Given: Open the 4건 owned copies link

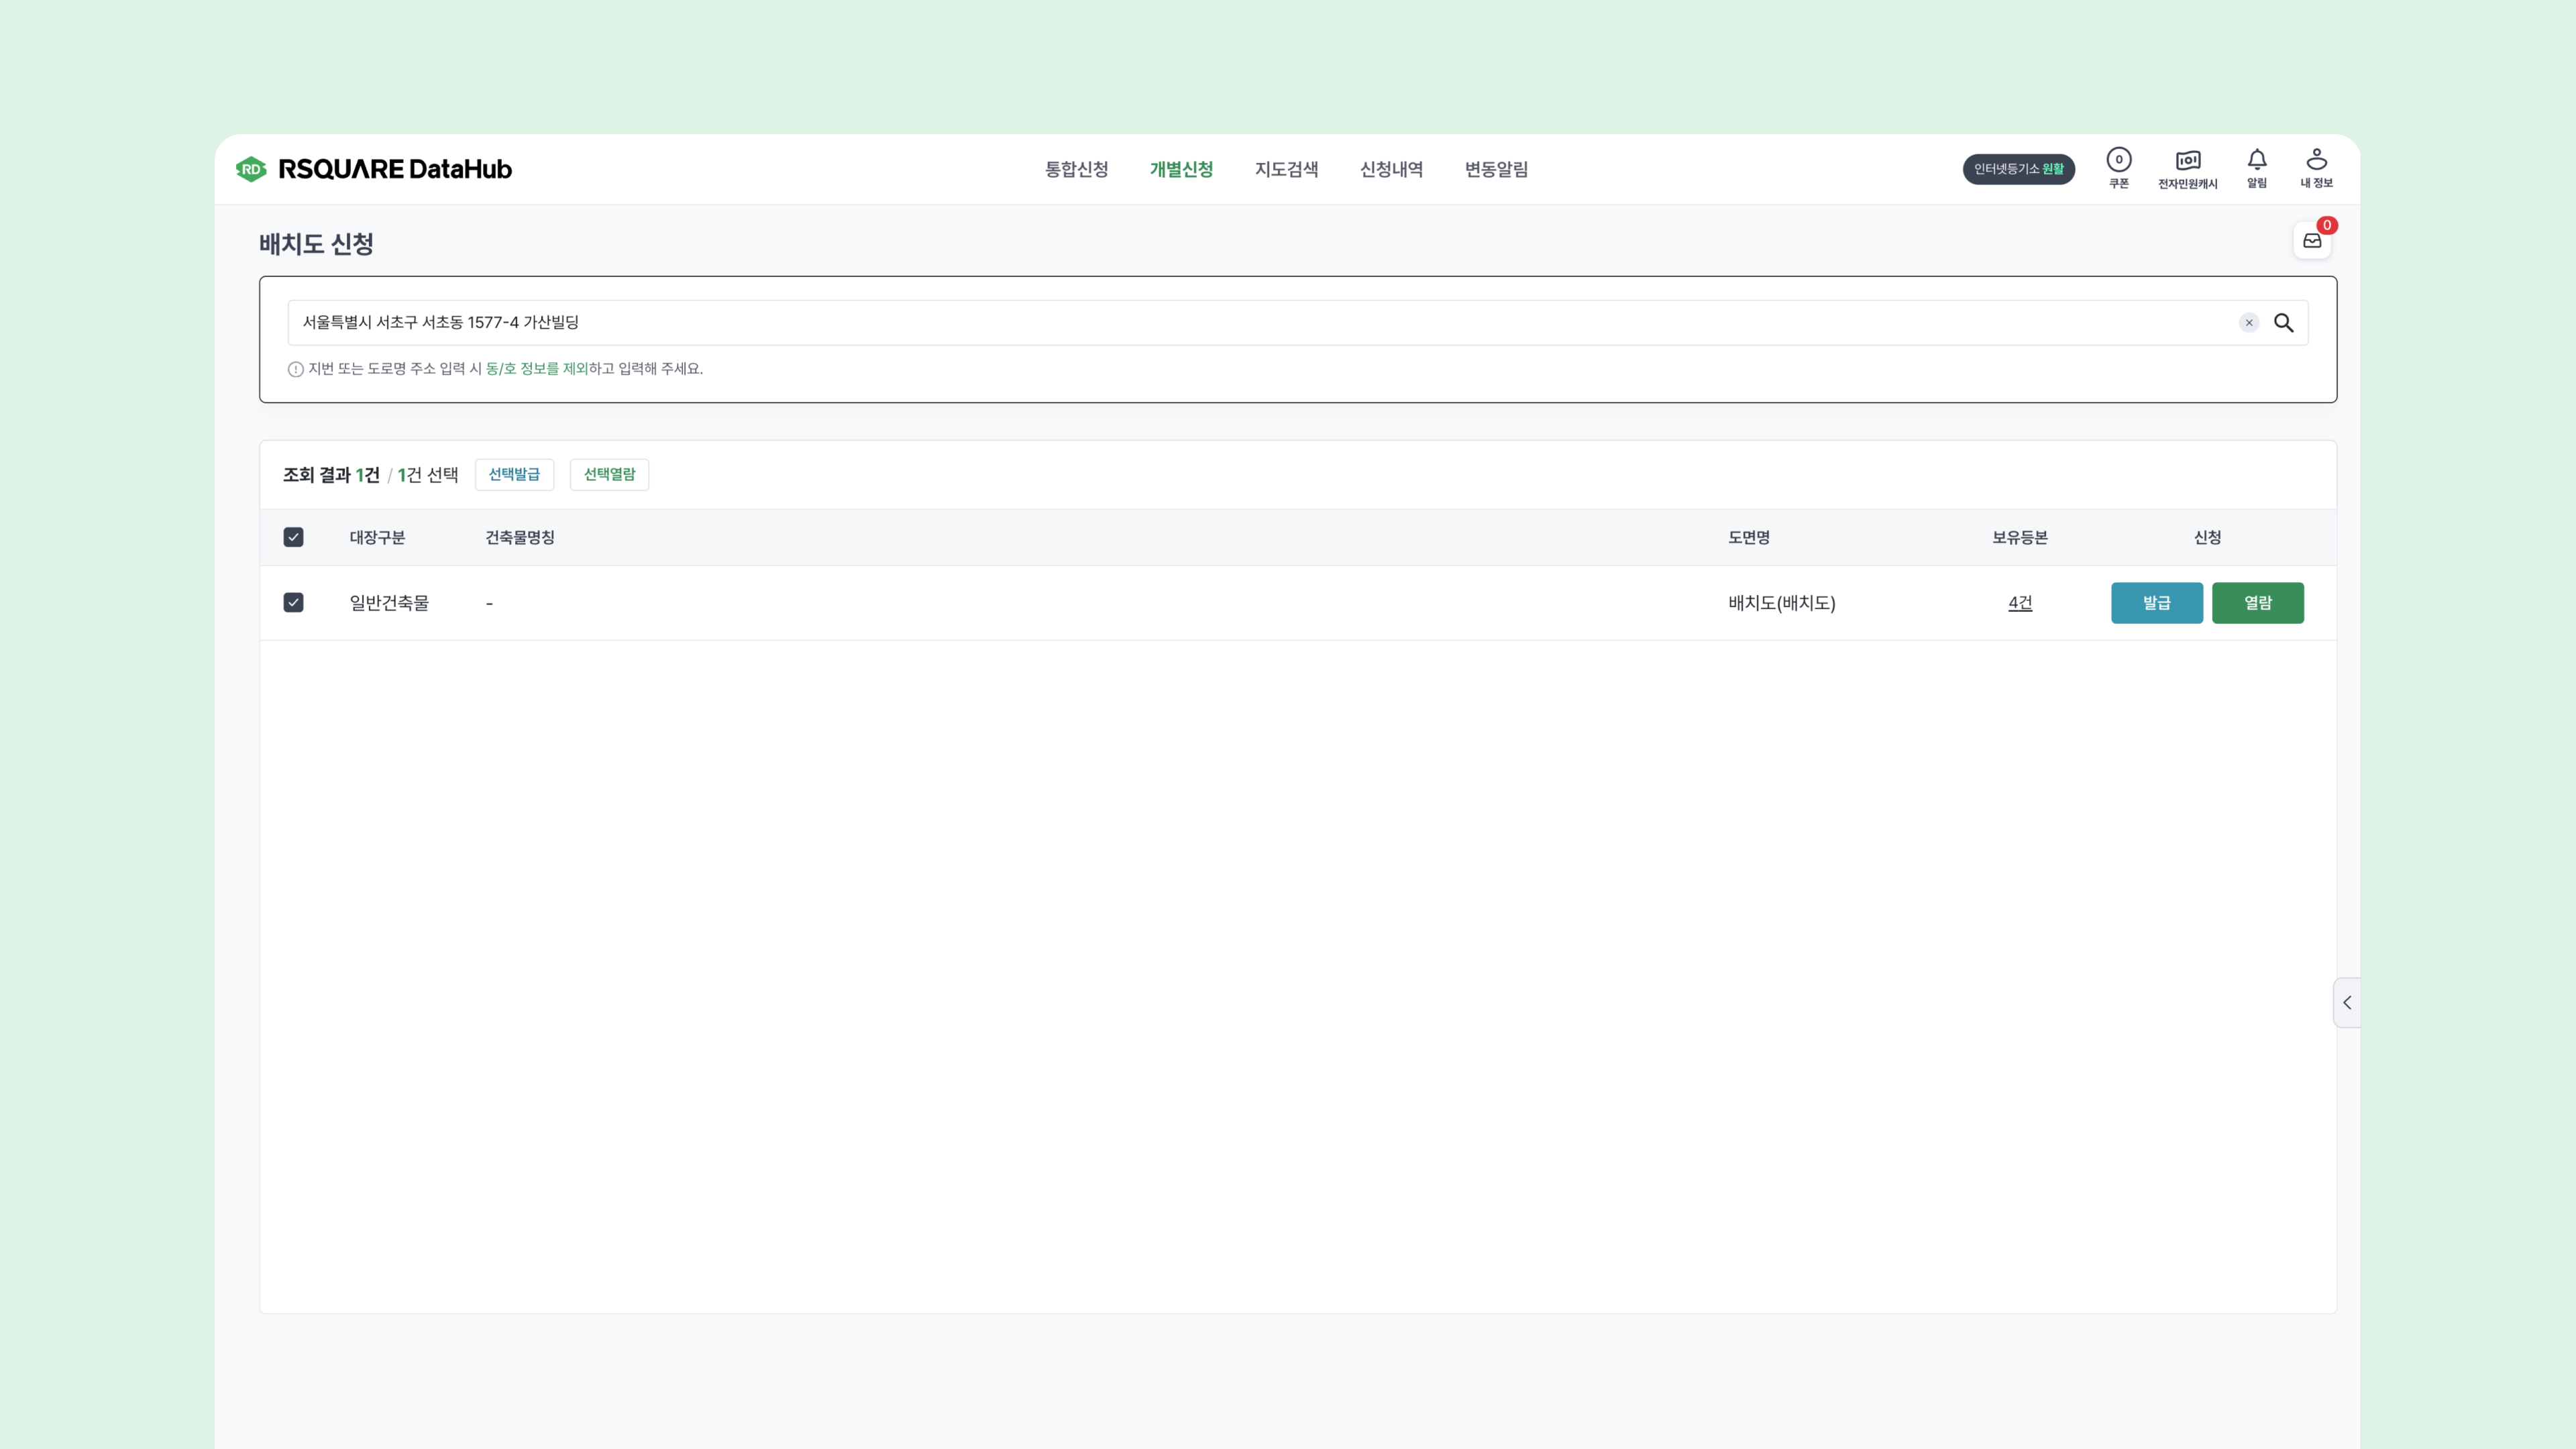Looking at the screenshot, I should tap(2019, 602).
